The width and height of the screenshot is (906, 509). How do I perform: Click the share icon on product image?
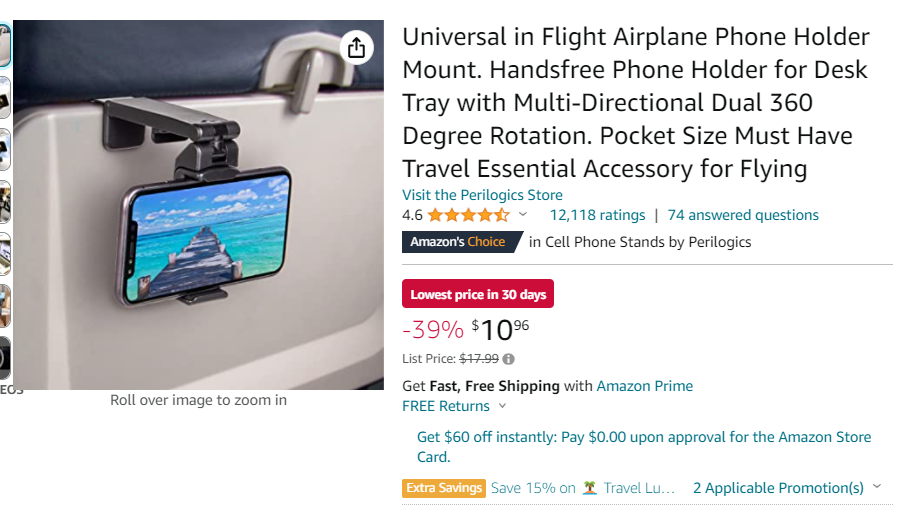tap(357, 47)
